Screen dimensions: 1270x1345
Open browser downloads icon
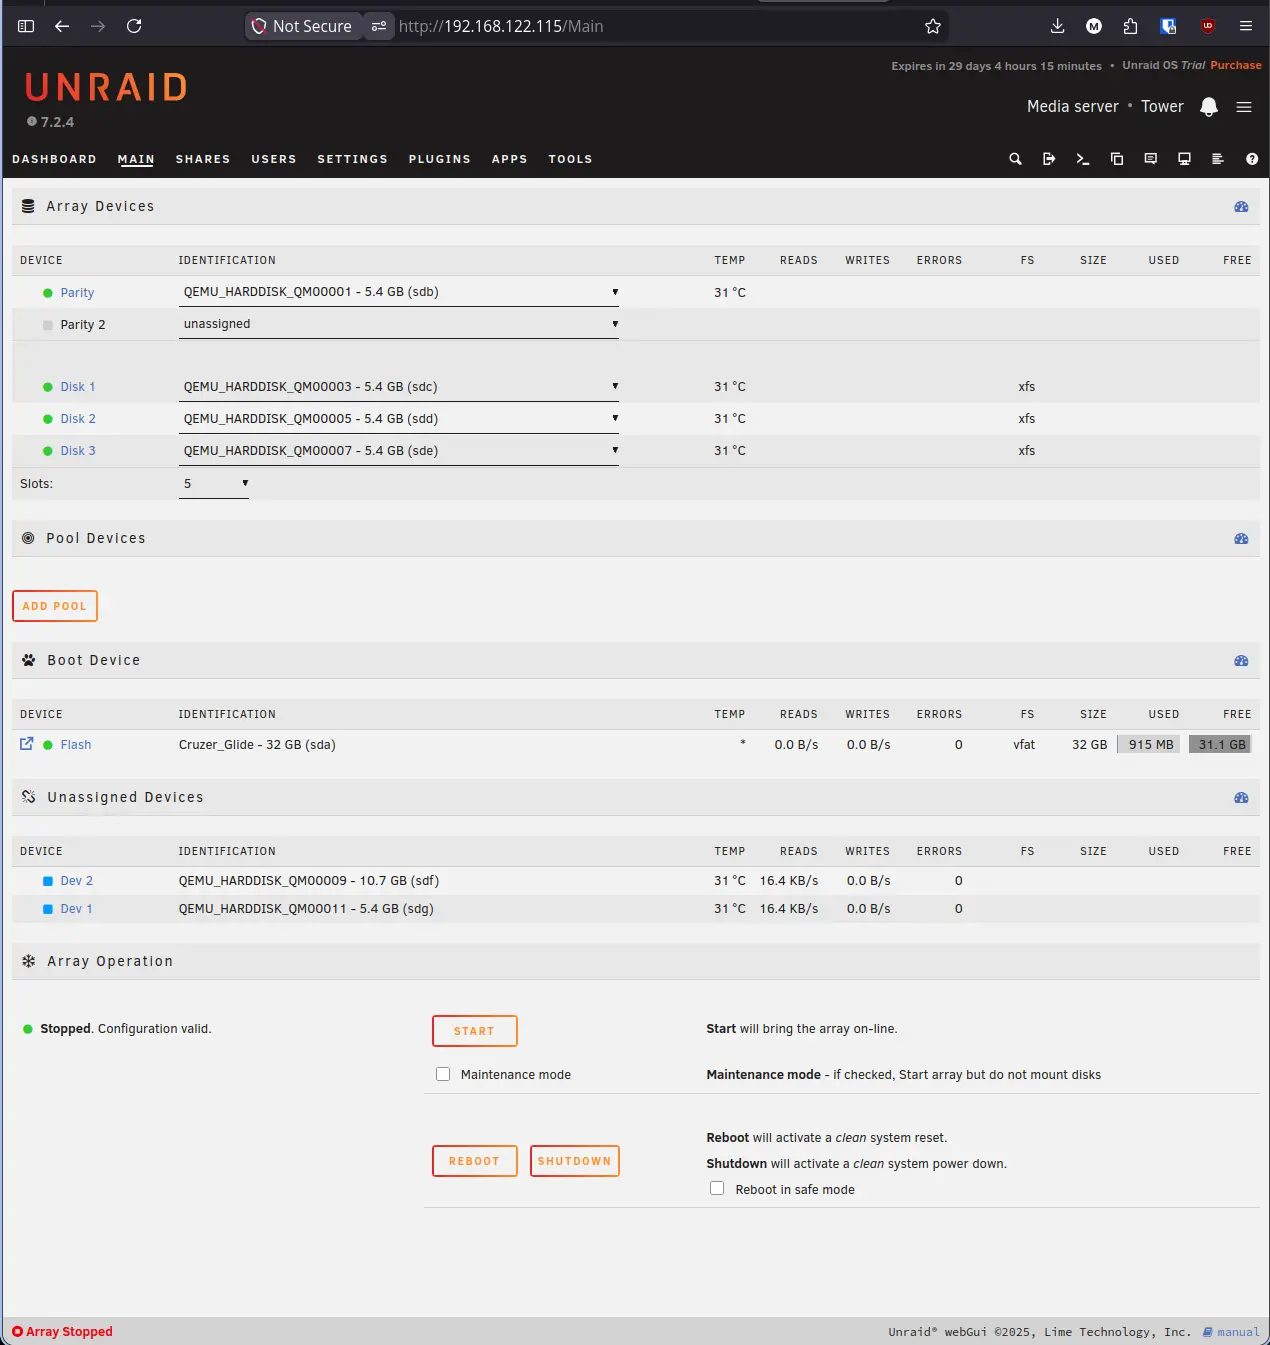(x=1057, y=26)
